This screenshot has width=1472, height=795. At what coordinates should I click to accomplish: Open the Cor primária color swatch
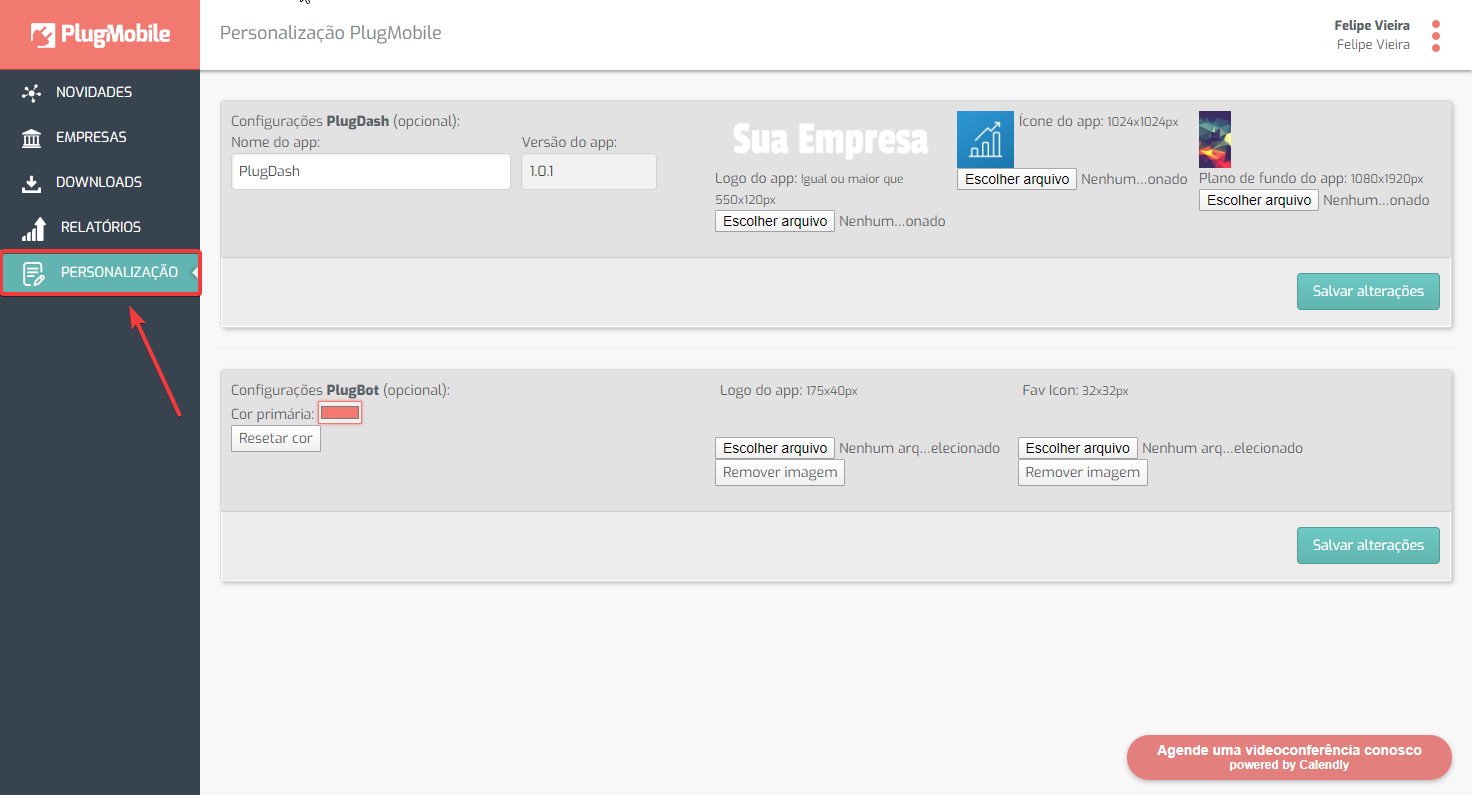tap(340, 413)
